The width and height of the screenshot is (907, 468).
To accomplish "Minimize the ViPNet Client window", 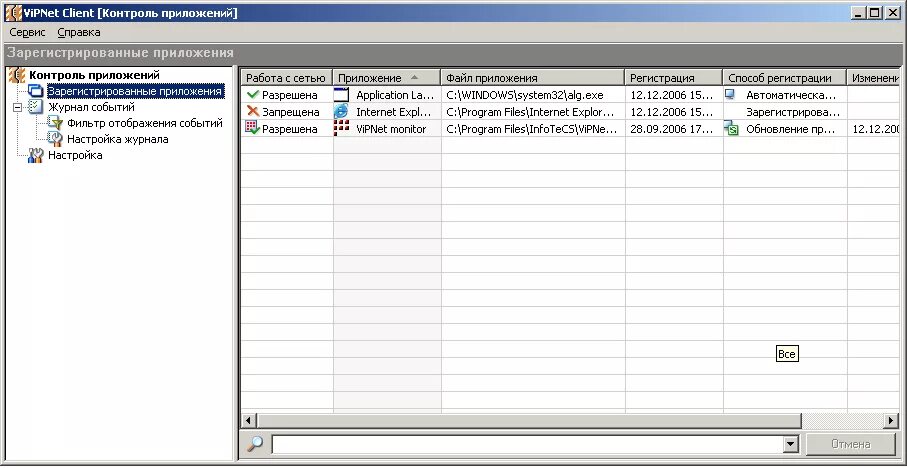I will point(859,13).
